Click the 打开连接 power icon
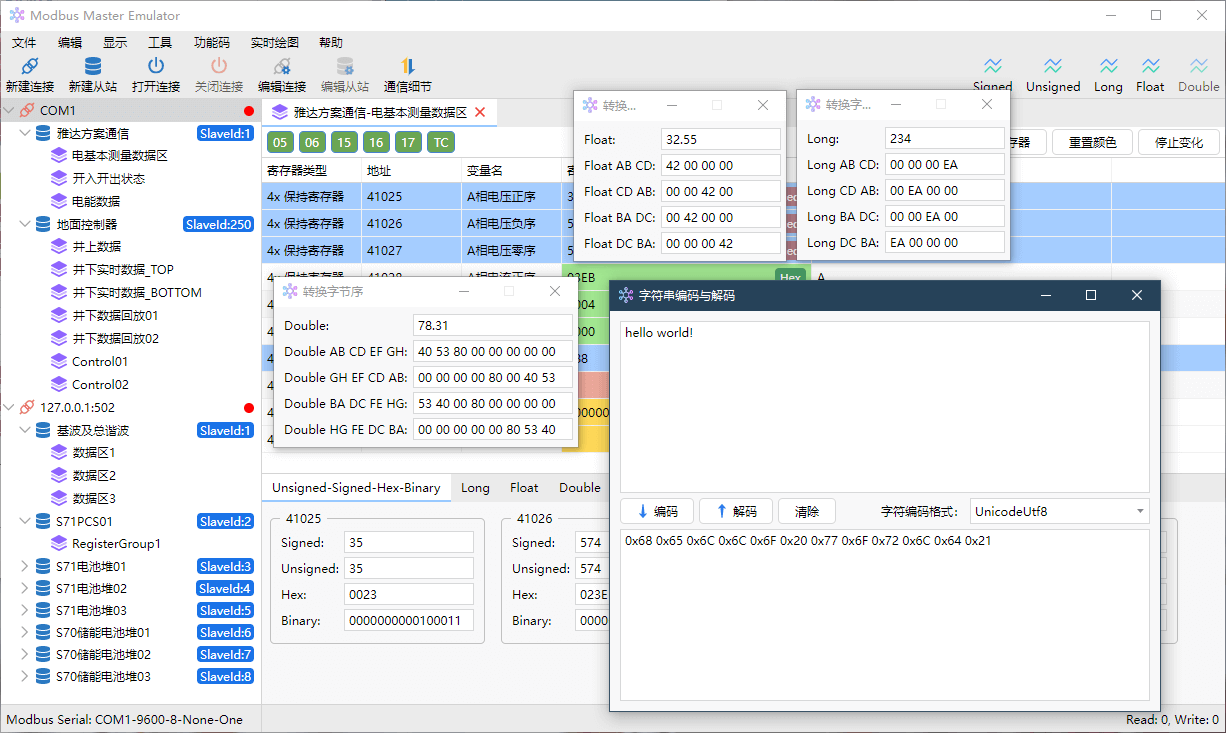The image size is (1226, 733). (156, 67)
